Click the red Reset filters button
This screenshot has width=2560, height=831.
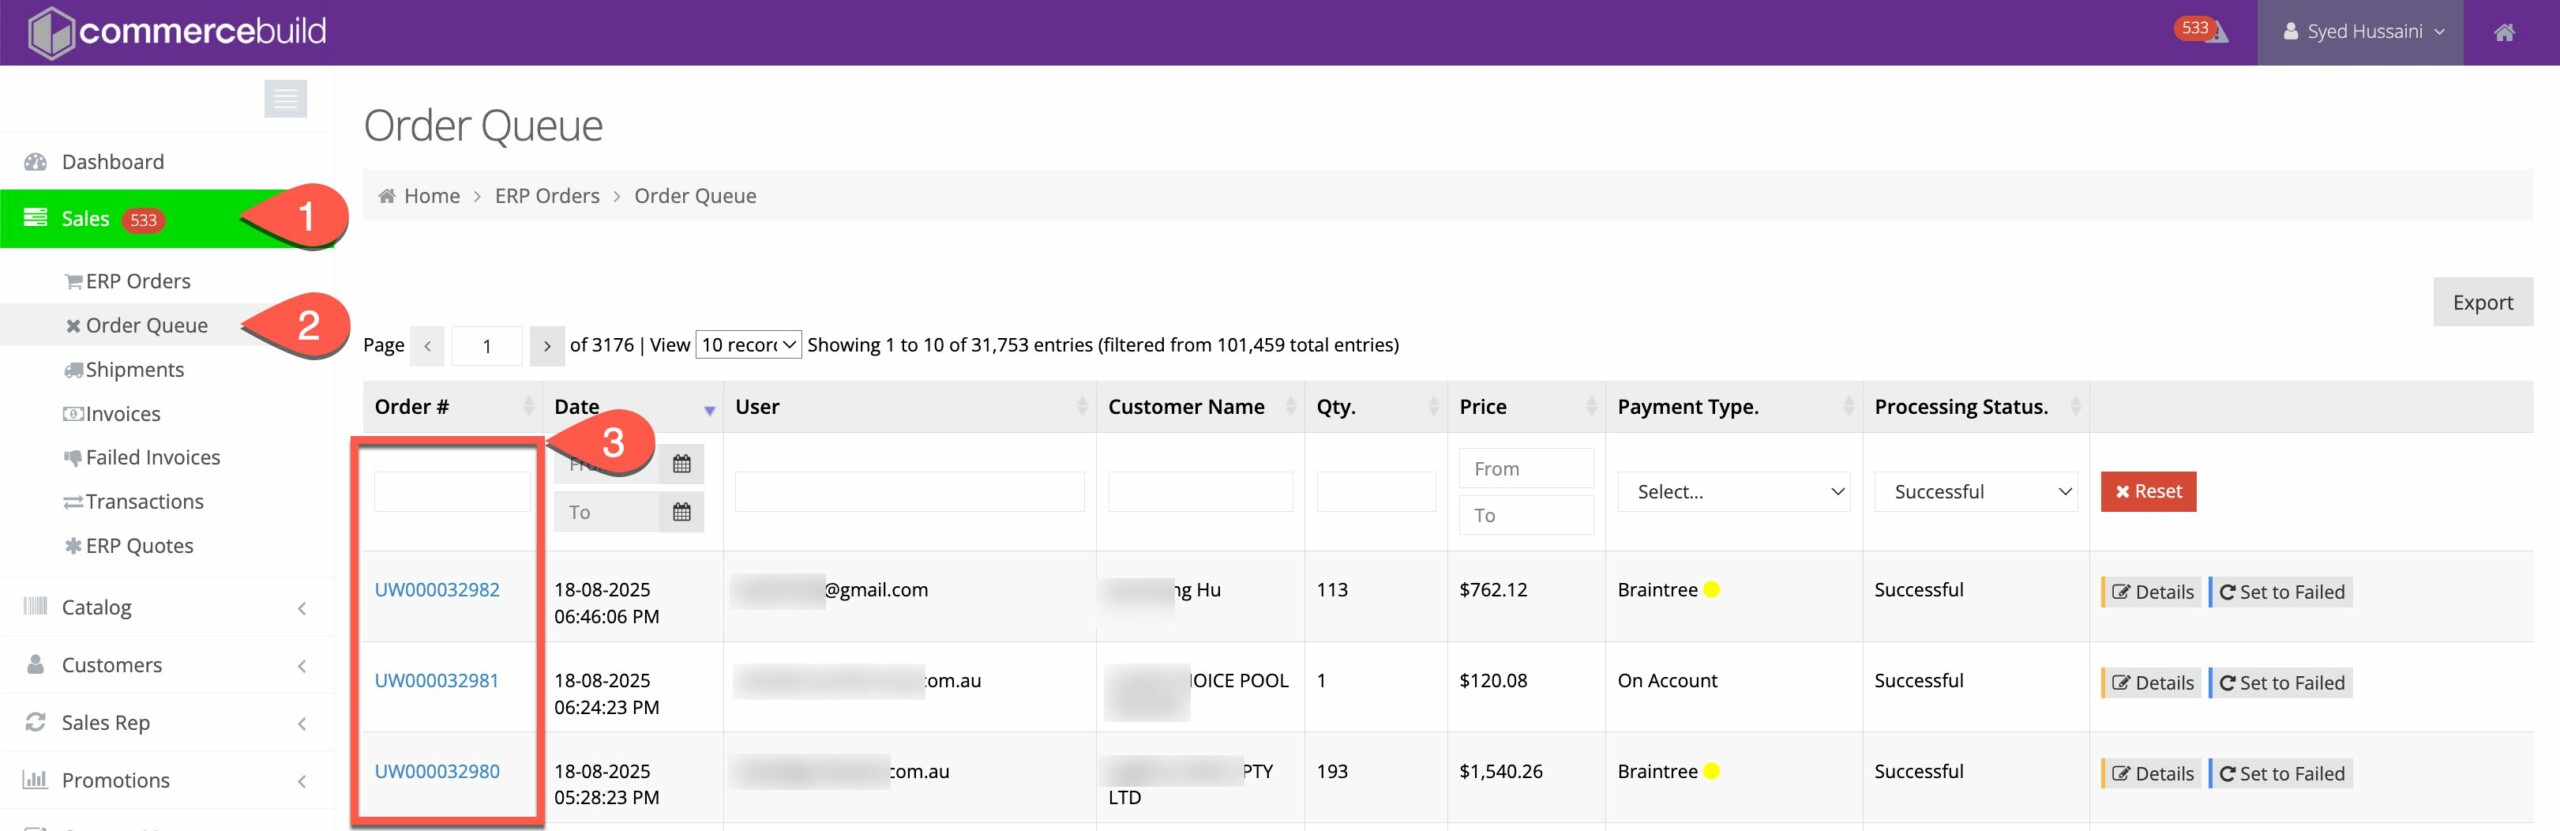(2147, 492)
